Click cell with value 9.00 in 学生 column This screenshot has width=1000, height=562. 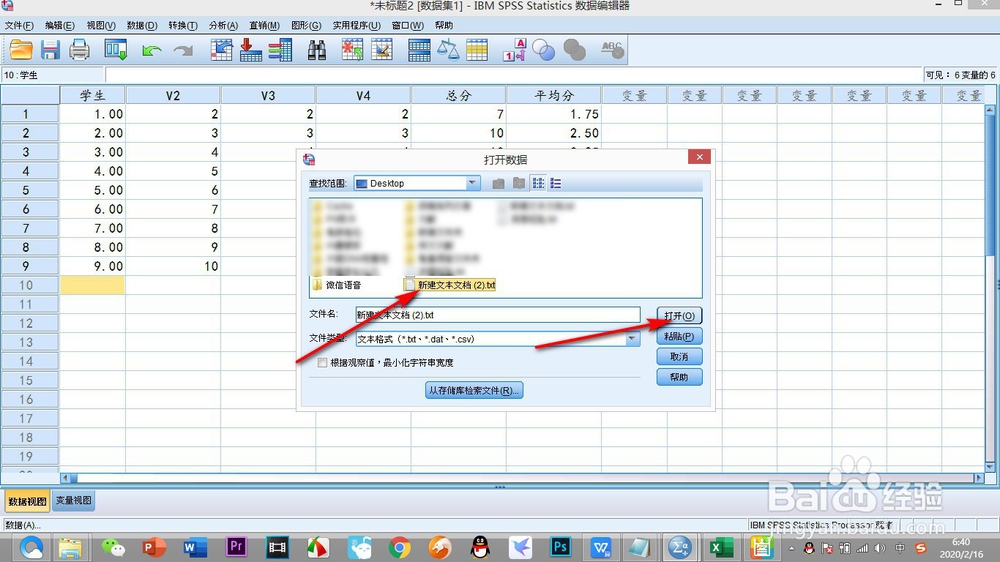(x=92, y=266)
